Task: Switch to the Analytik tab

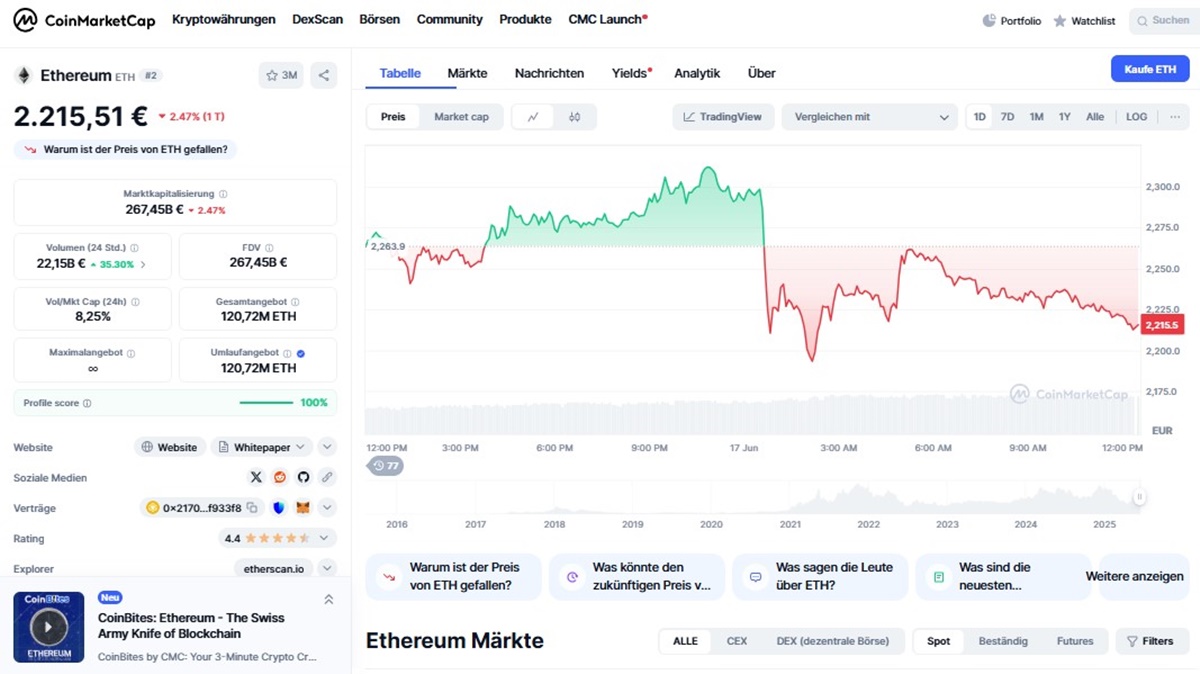Action: (697, 73)
